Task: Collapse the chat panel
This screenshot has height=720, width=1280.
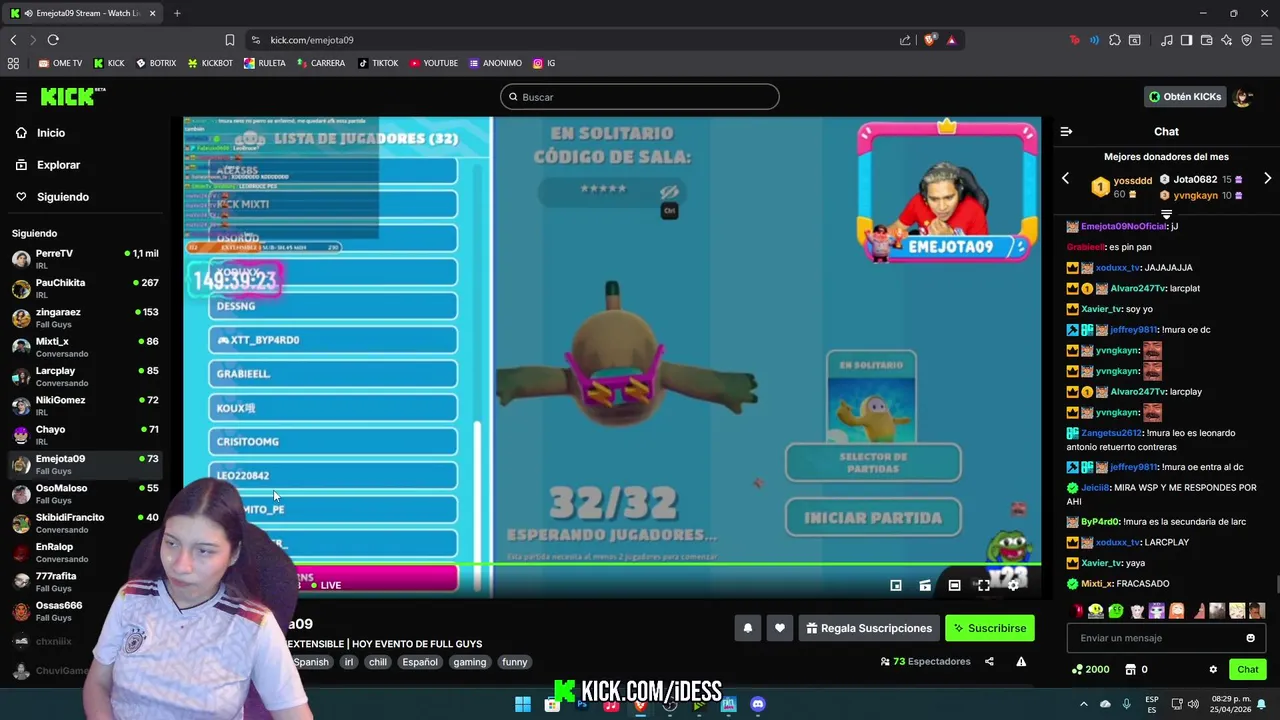Action: 1066,132
